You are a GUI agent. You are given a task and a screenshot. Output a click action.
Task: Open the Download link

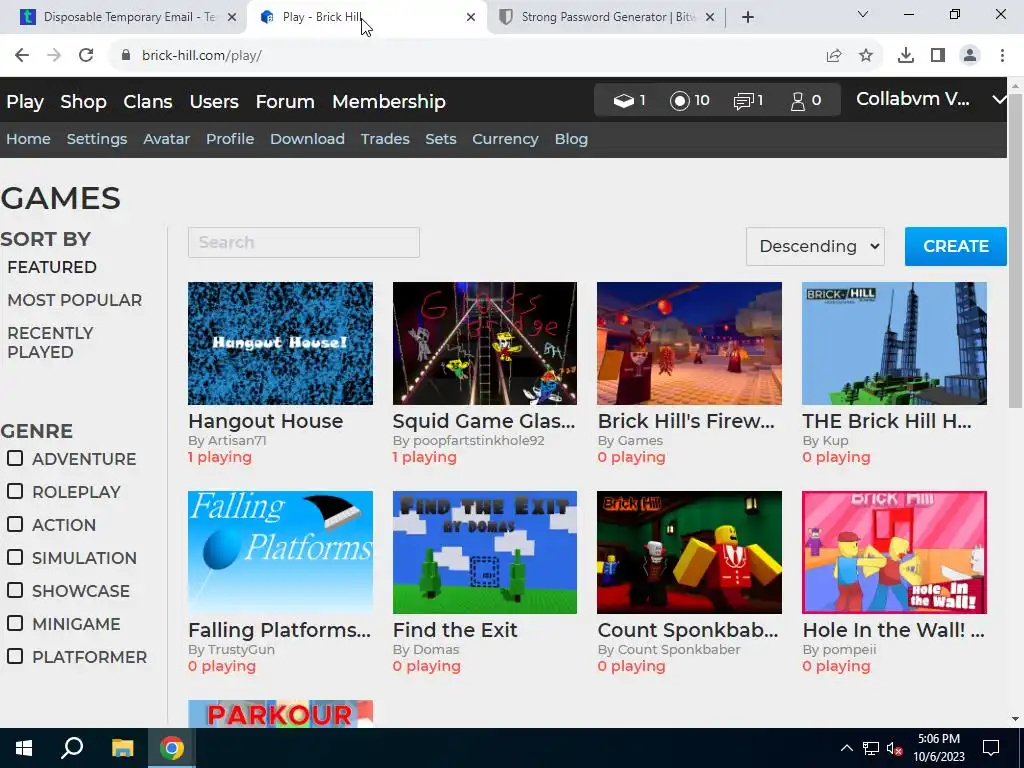pyautogui.click(x=308, y=139)
